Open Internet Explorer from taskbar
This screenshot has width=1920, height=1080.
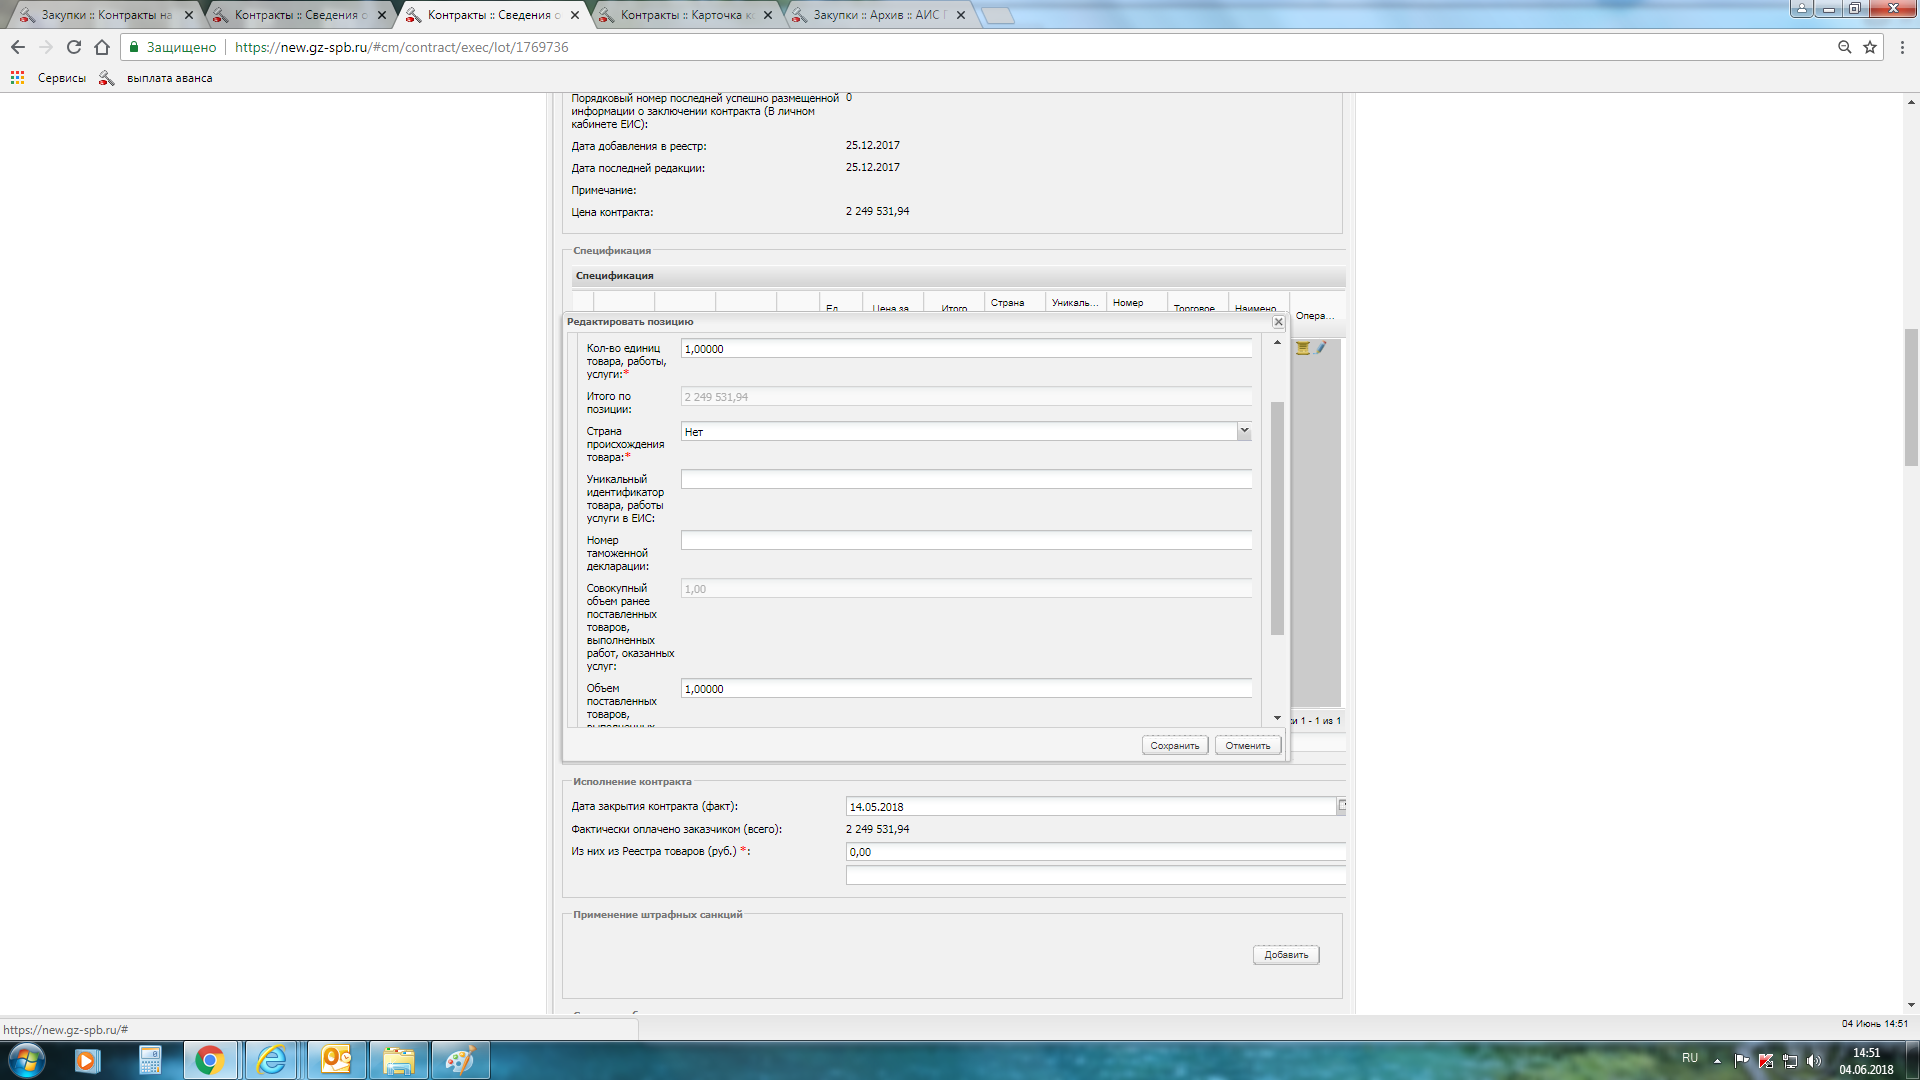coord(272,1060)
